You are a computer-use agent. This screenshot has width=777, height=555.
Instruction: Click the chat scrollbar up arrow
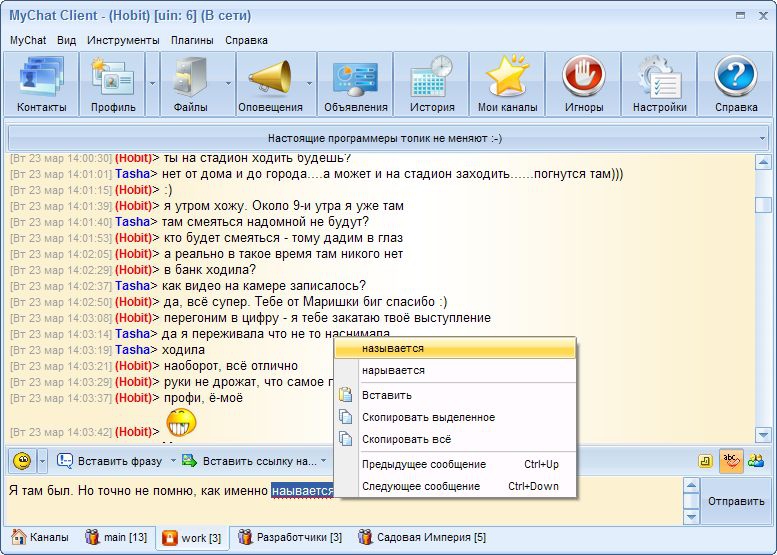coord(763,162)
